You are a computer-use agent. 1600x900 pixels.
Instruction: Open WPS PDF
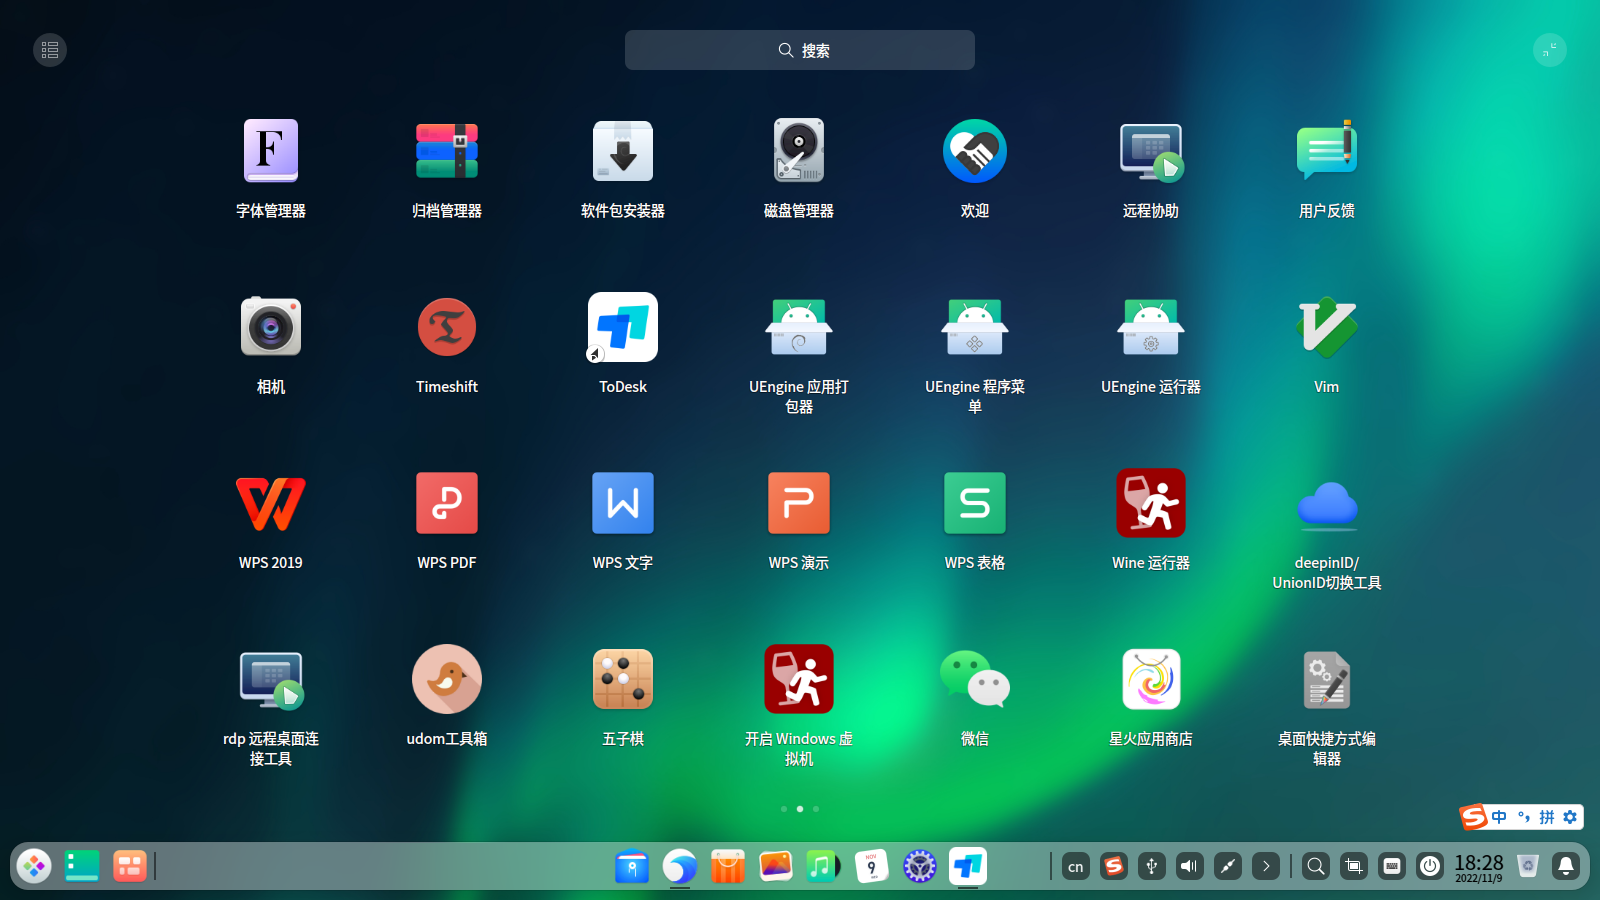coord(447,503)
